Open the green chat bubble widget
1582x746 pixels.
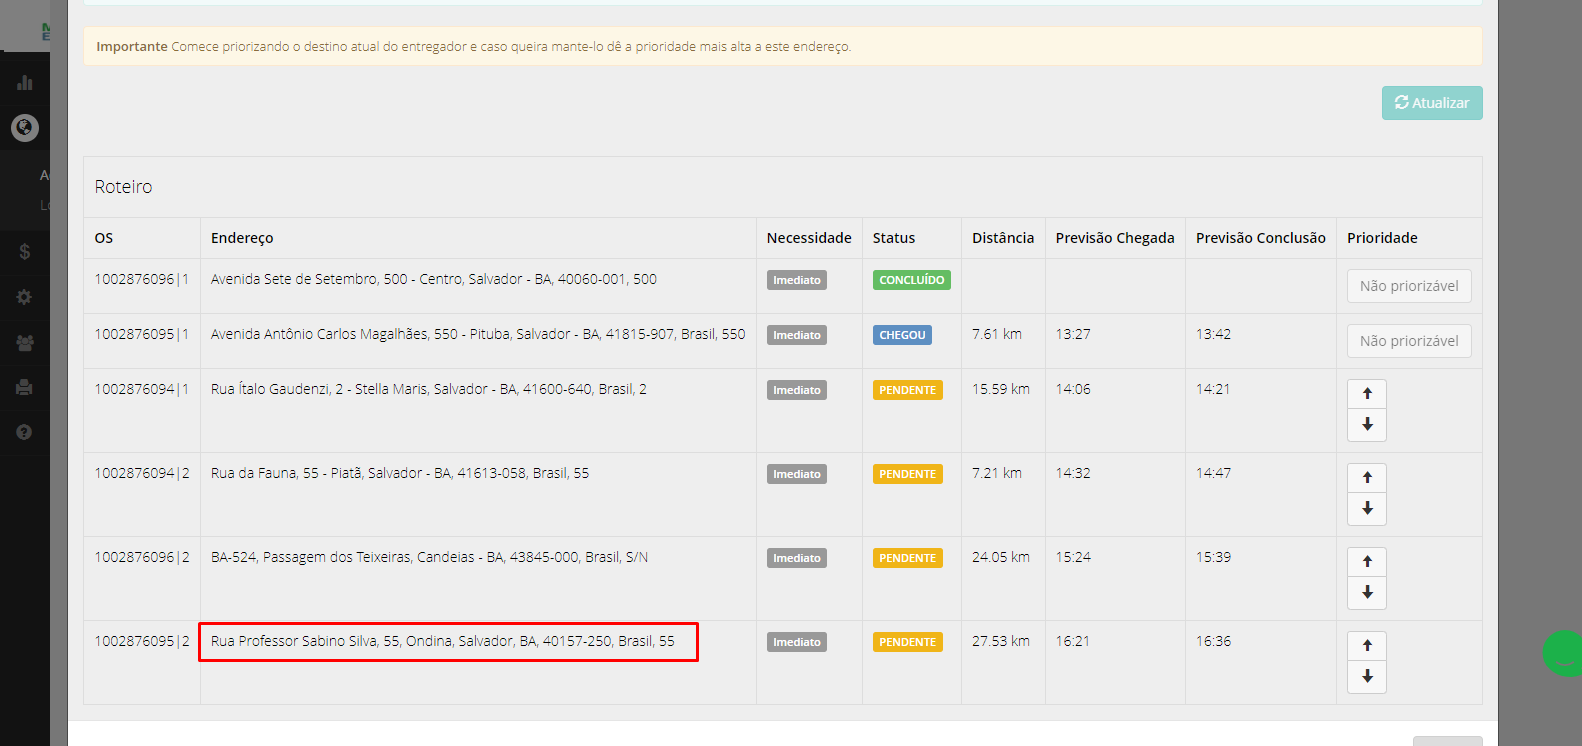[1563, 653]
